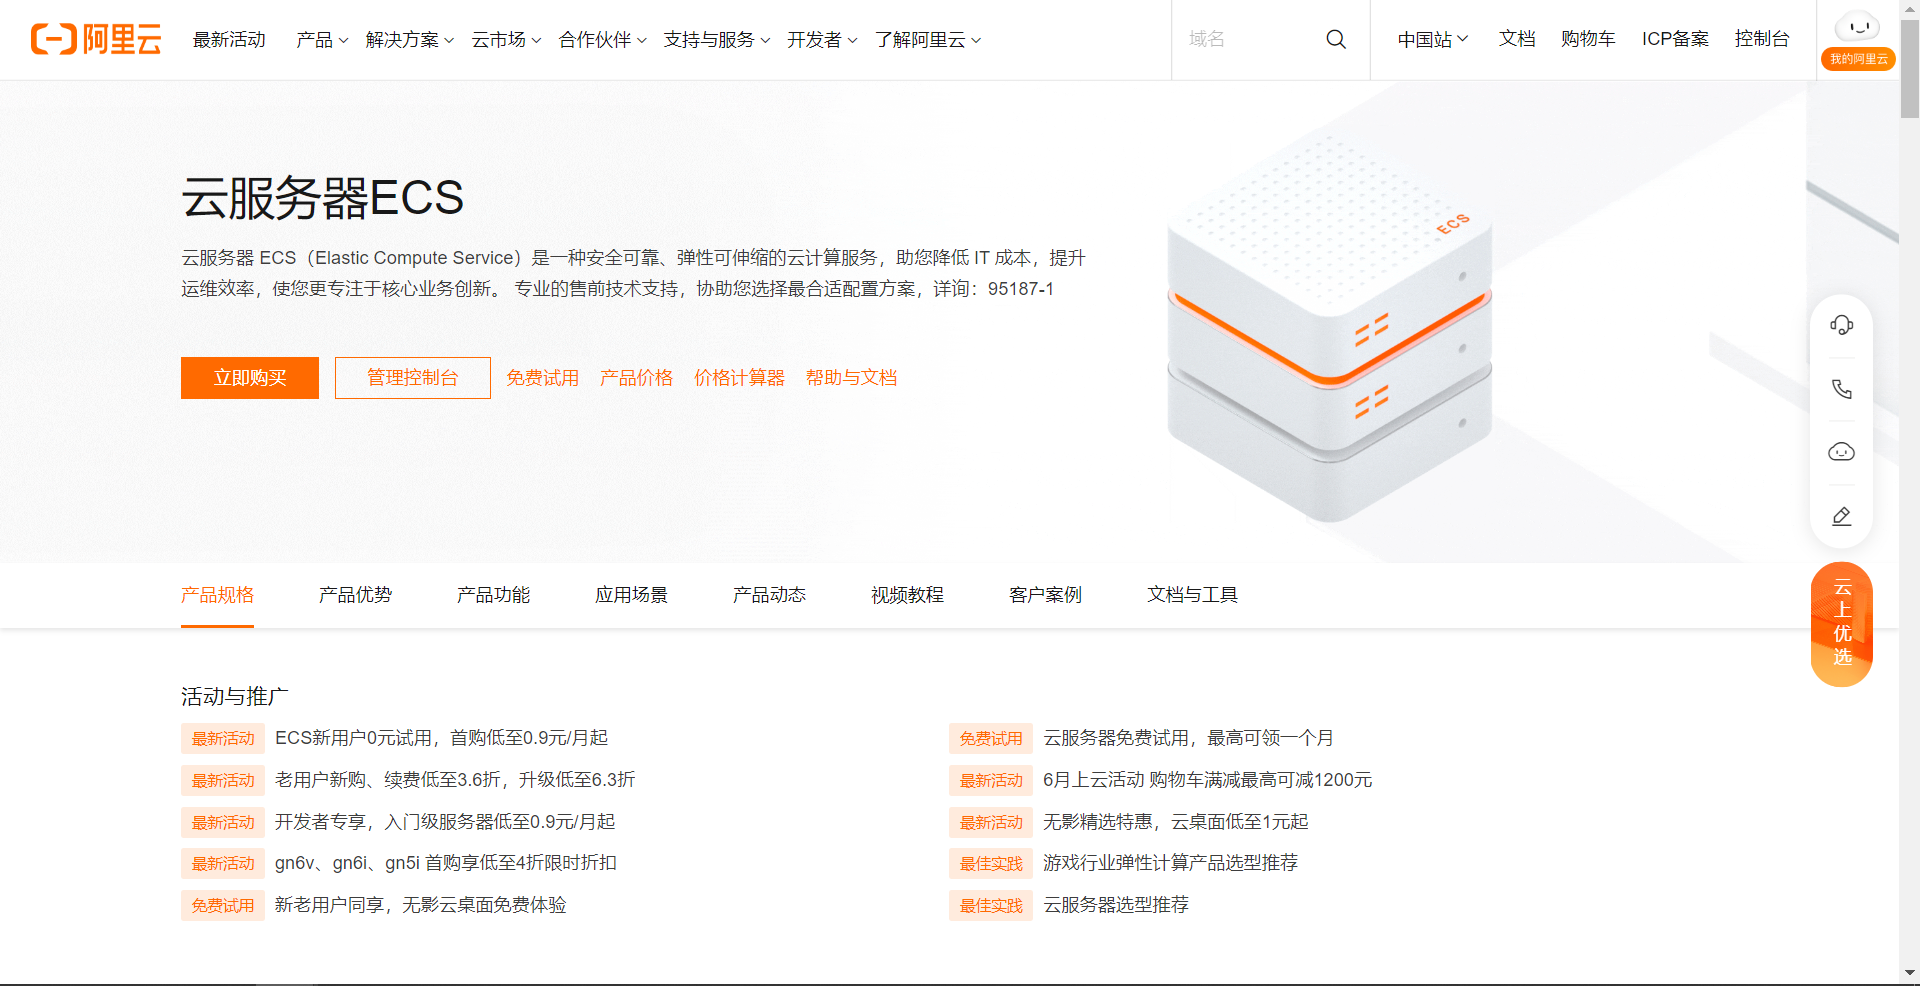This screenshot has height=986, width=1920.
Task: Click the 管理控制台 button
Action: click(413, 378)
